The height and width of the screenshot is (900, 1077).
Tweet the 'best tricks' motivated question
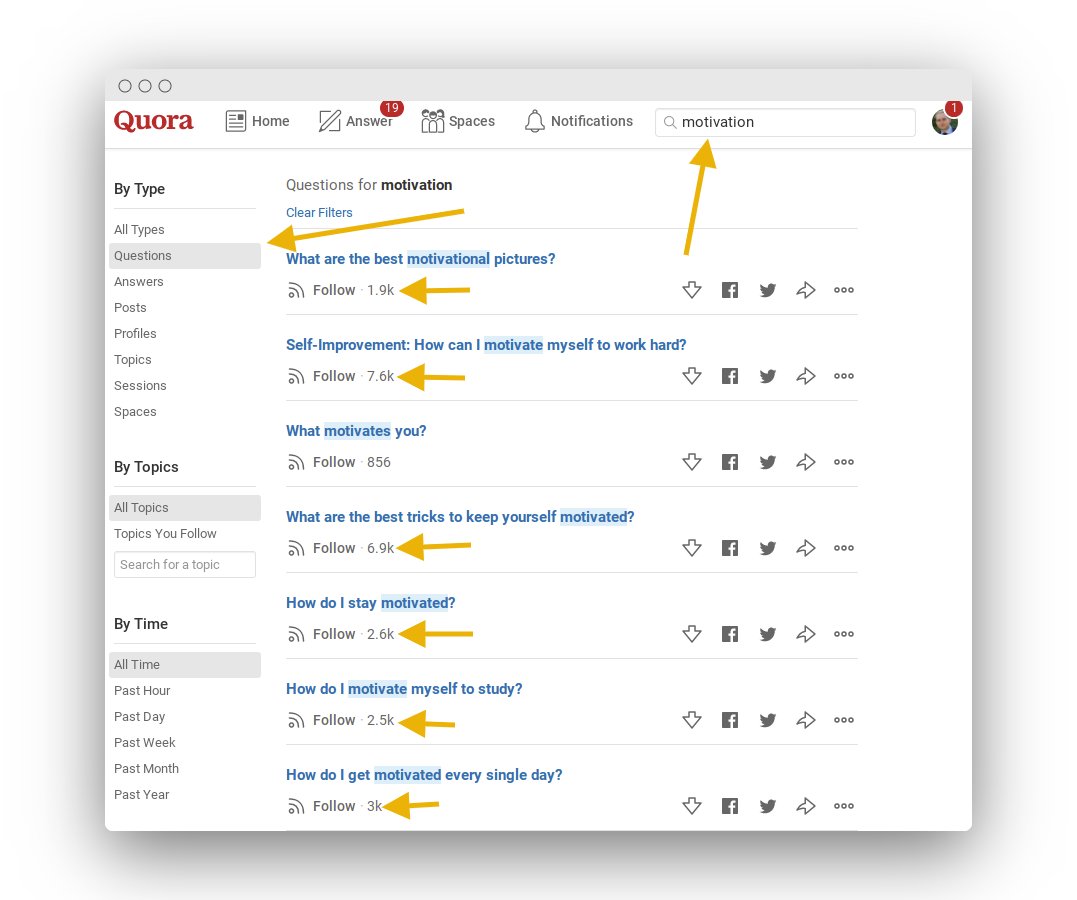768,548
